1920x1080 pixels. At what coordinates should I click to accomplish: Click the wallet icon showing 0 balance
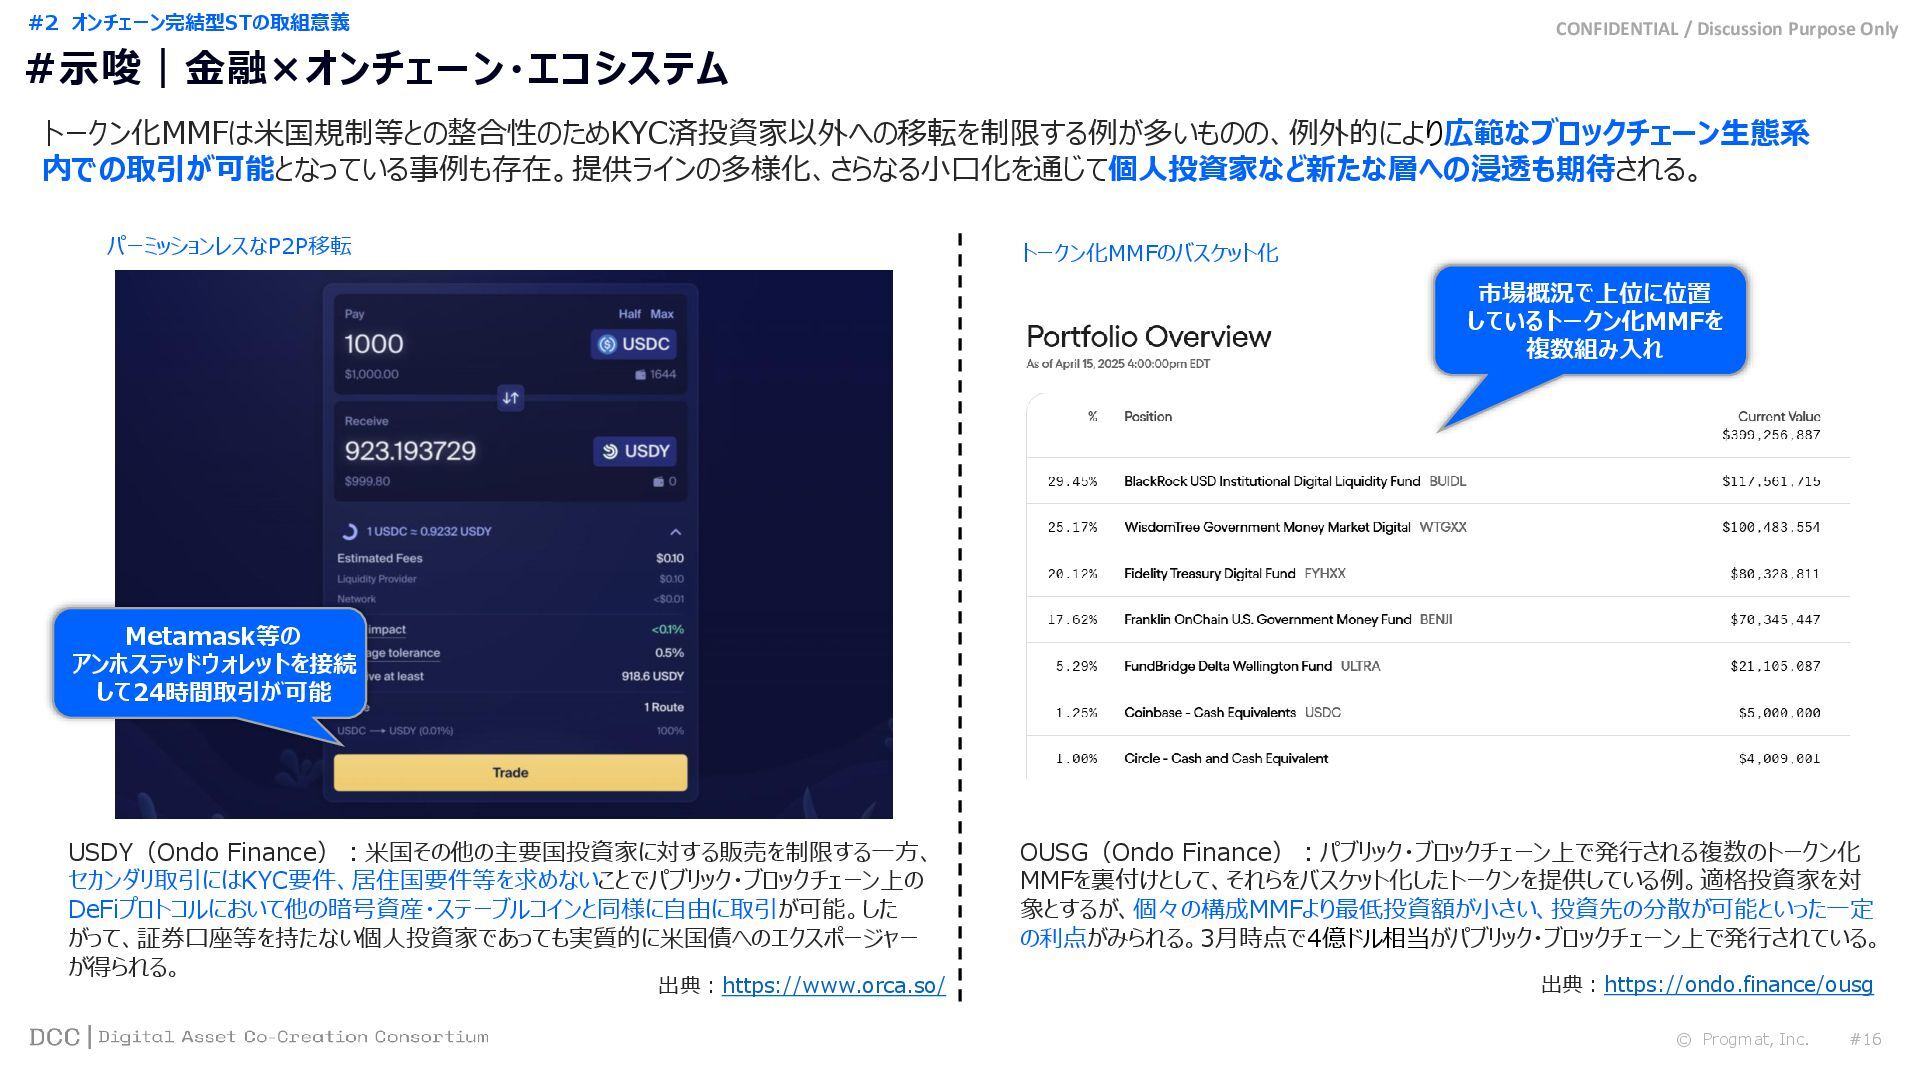point(659,482)
